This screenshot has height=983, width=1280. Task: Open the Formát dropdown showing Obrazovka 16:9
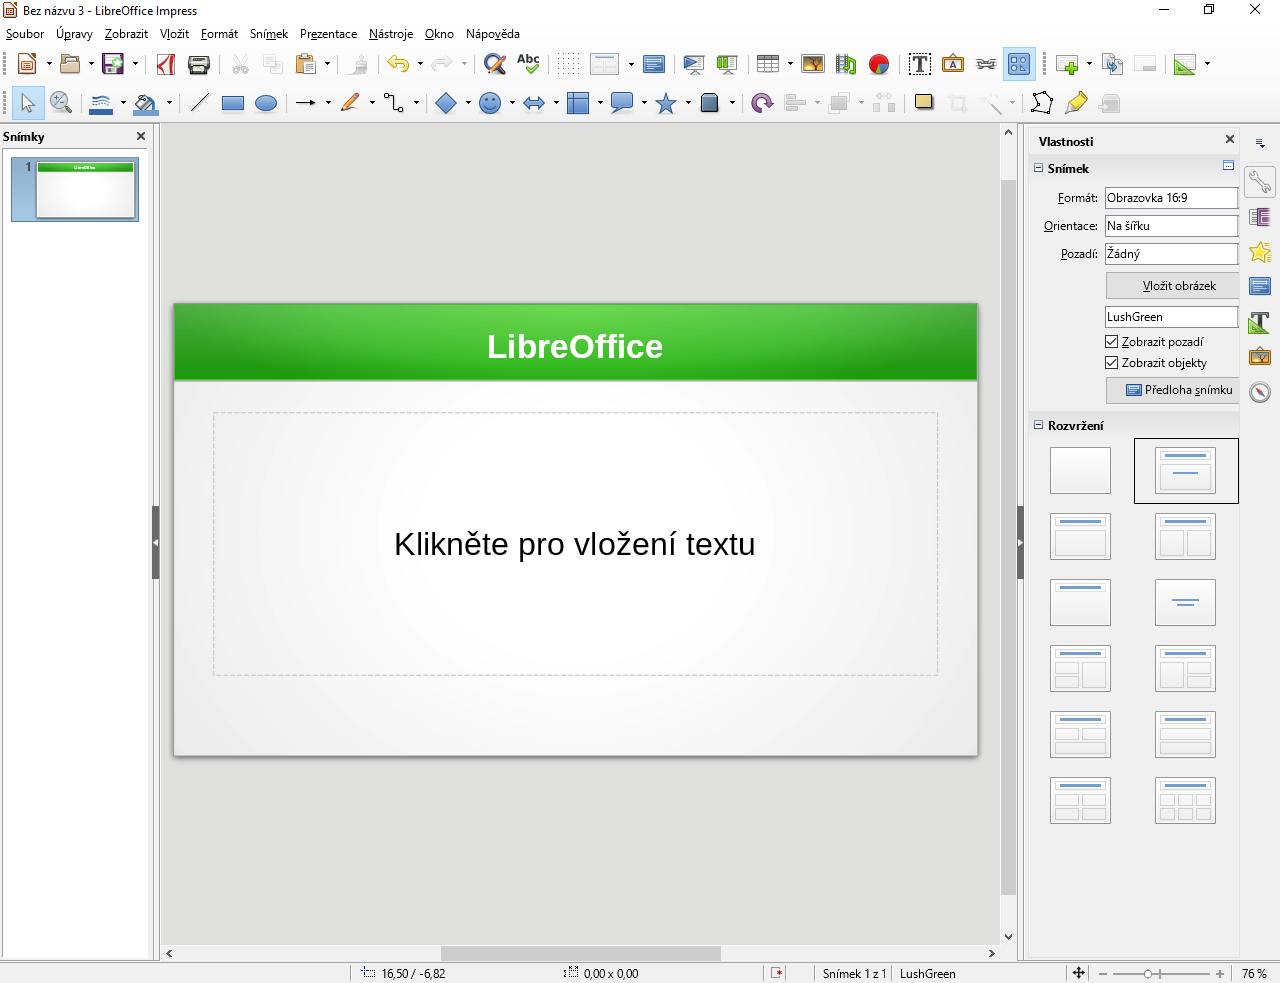1171,198
